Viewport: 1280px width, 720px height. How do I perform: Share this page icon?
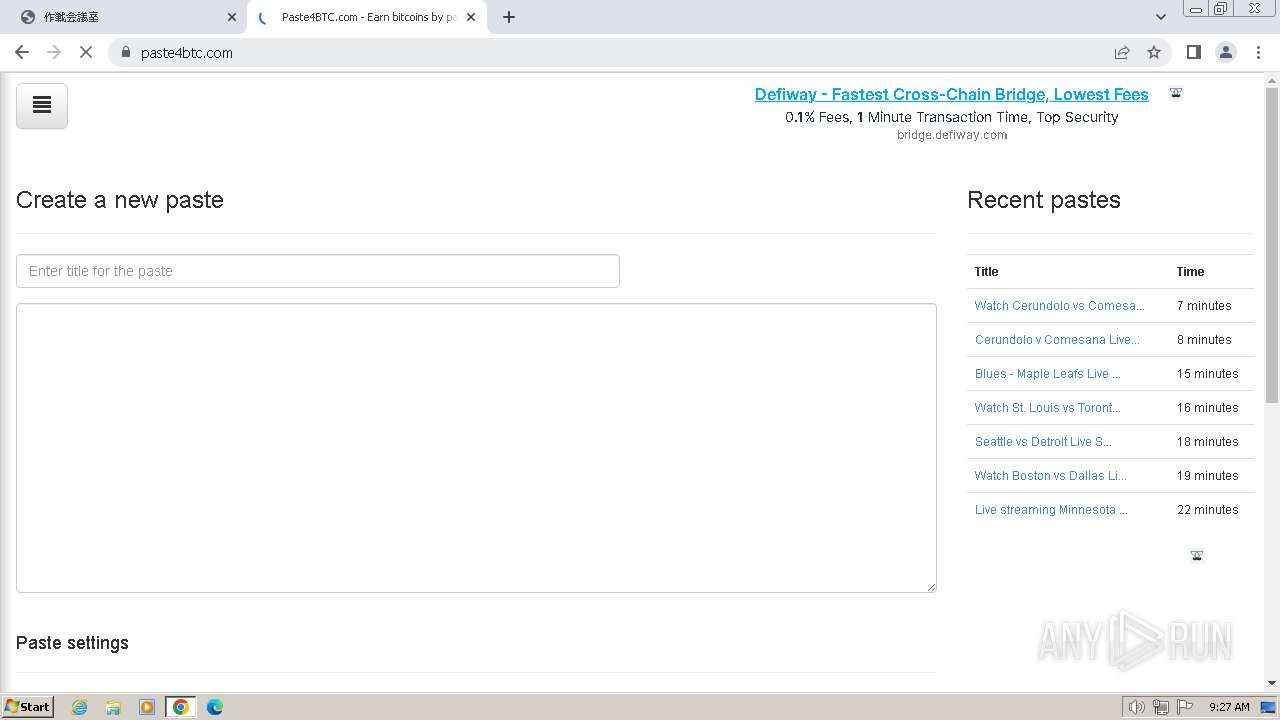pos(1122,52)
